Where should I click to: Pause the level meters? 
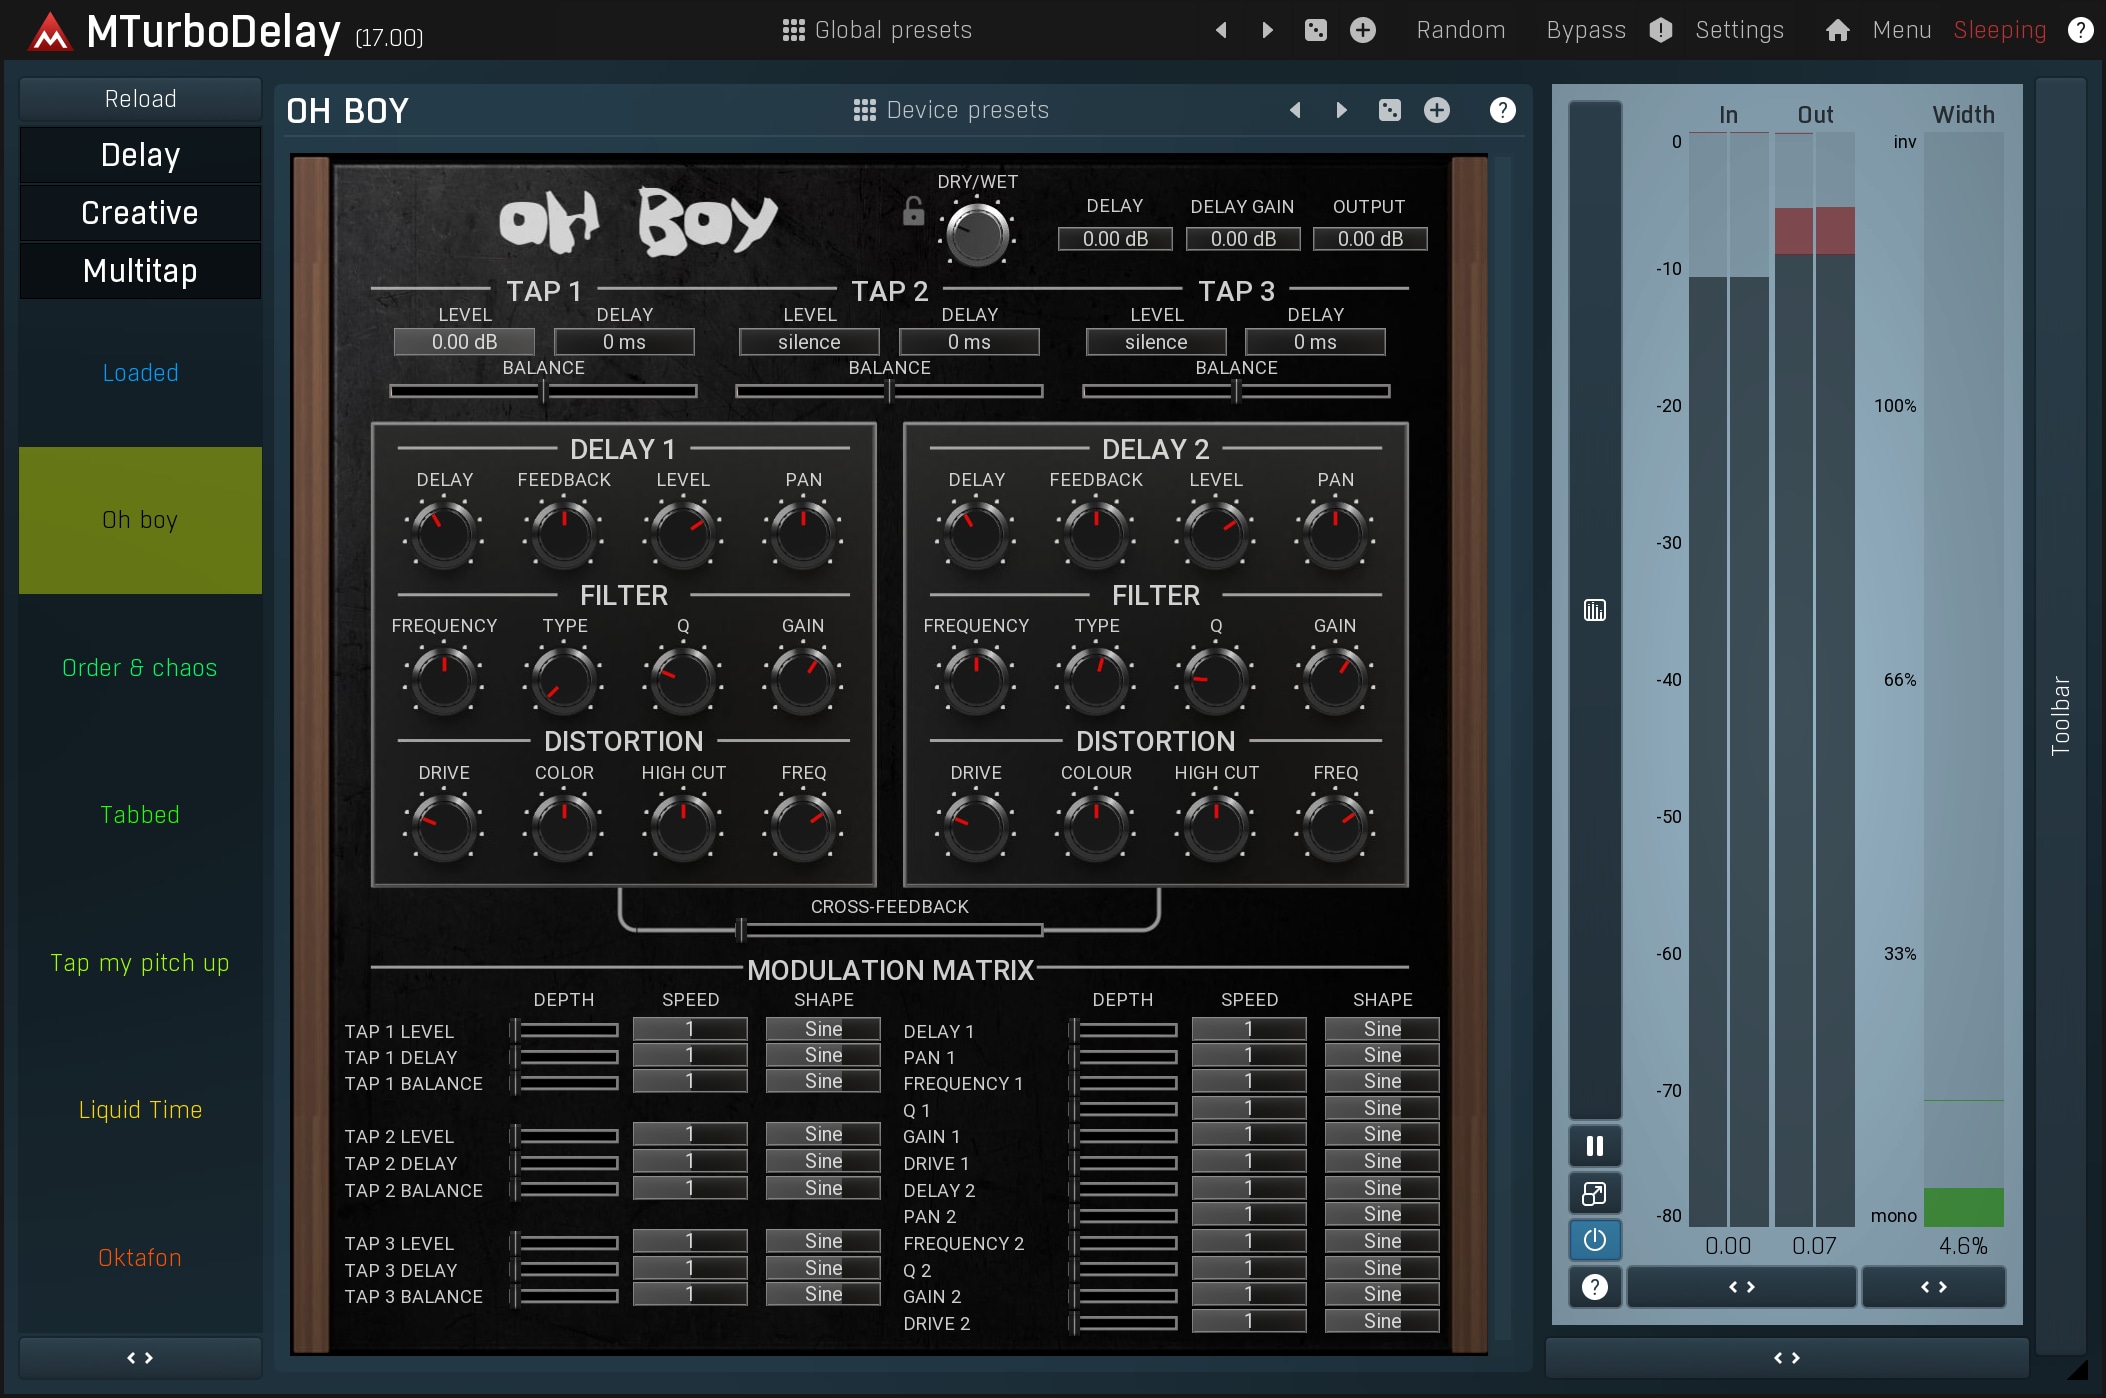tap(1595, 1146)
